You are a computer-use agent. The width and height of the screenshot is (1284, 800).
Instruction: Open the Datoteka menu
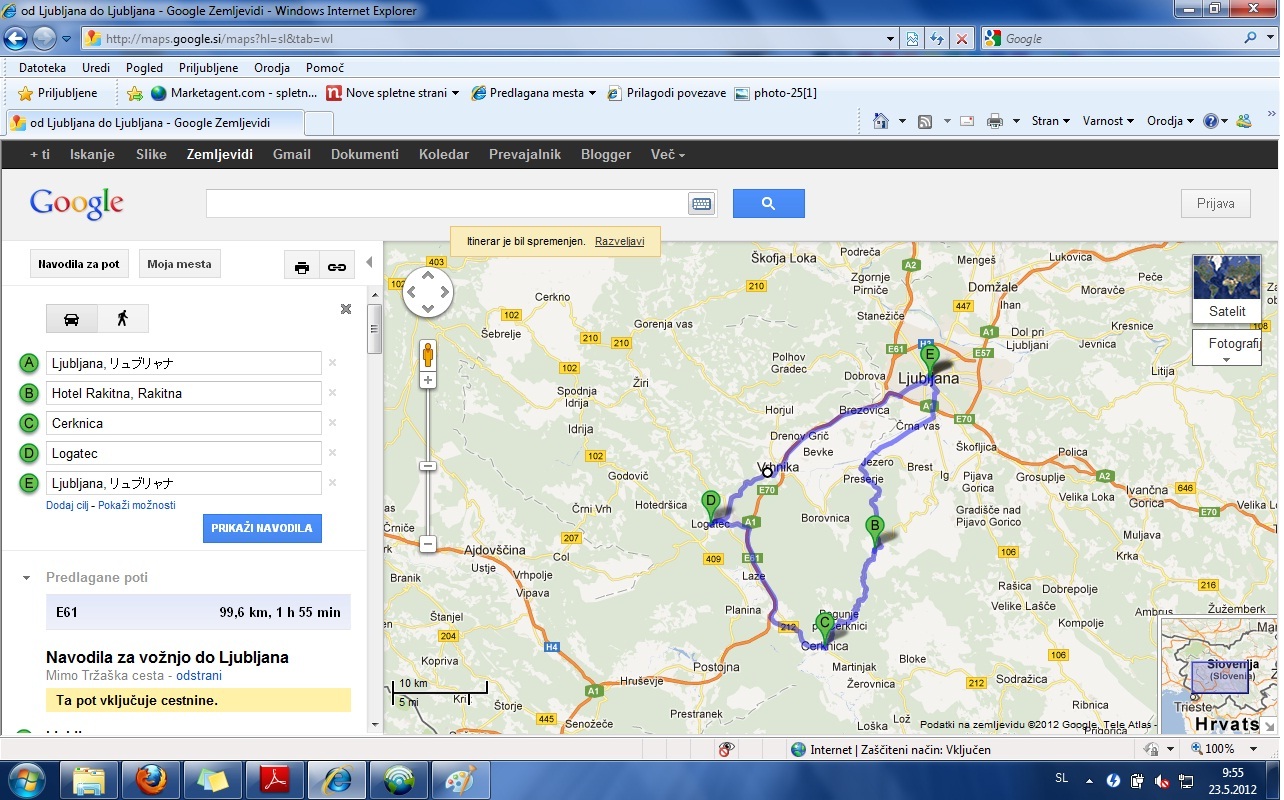pyautogui.click(x=42, y=68)
